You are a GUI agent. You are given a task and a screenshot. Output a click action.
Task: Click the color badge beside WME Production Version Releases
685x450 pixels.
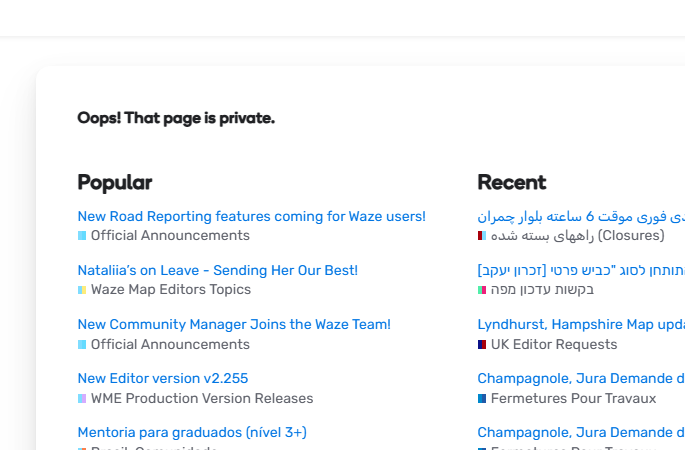click(82, 398)
